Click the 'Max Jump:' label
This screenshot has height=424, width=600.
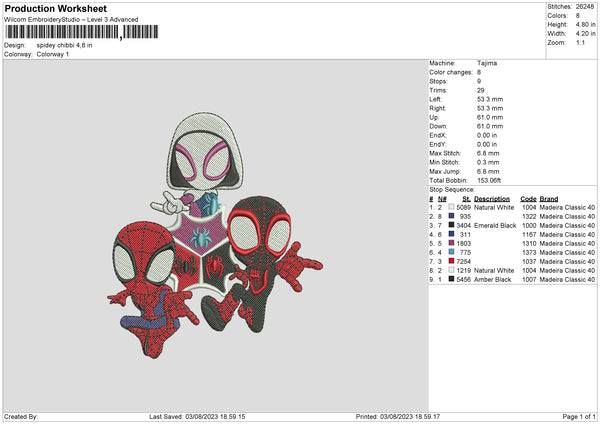445,171
